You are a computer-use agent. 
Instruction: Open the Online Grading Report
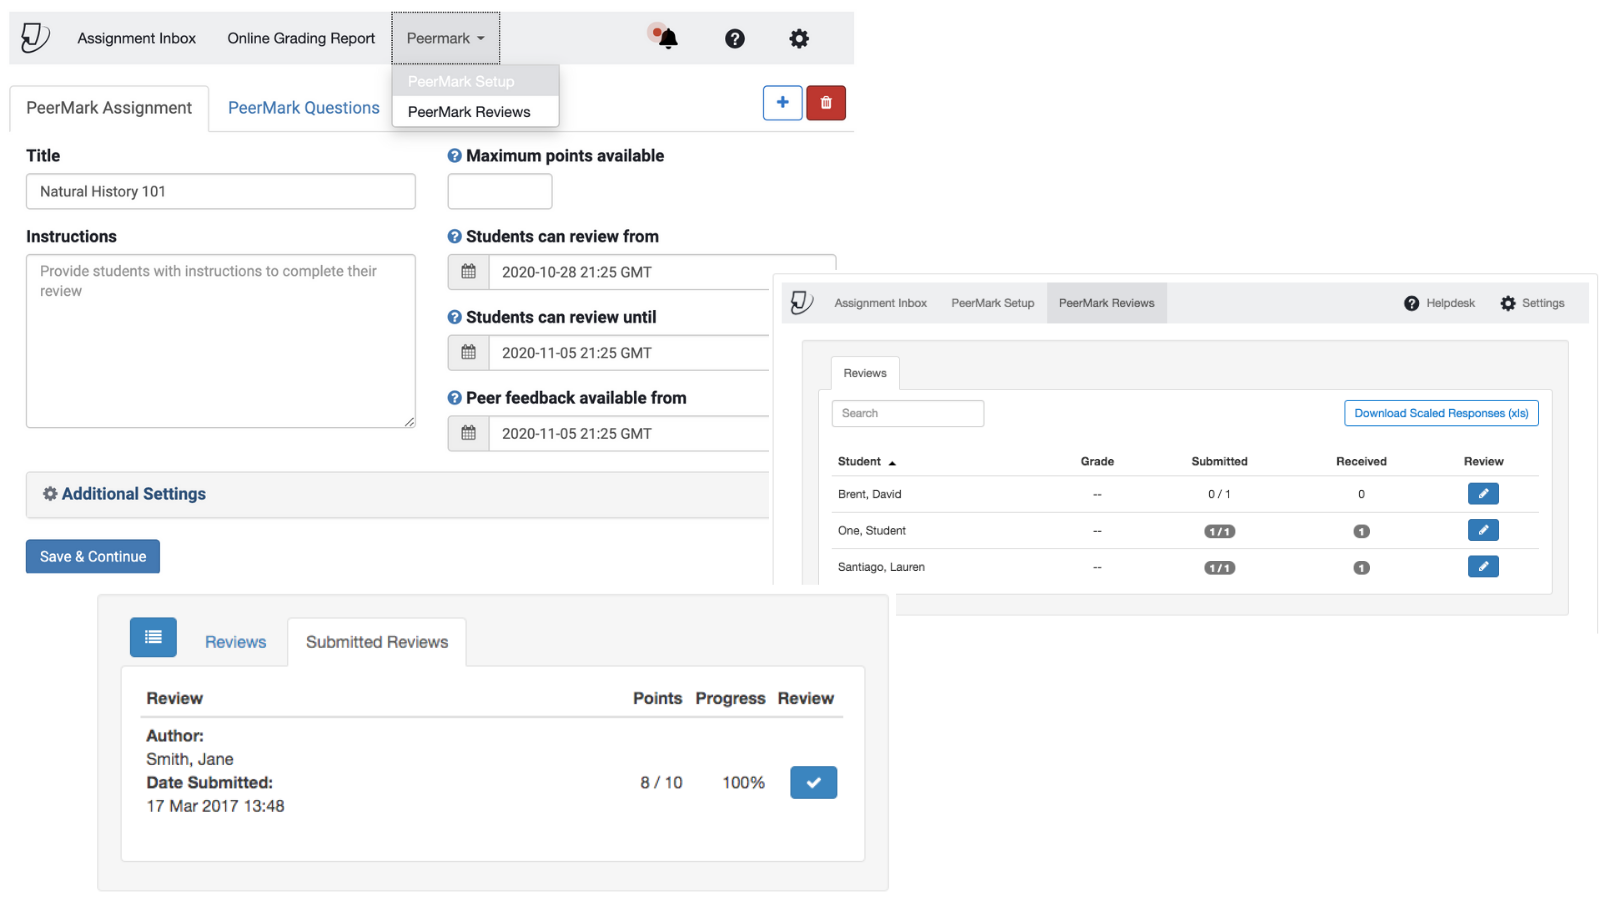click(x=301, y=38)
